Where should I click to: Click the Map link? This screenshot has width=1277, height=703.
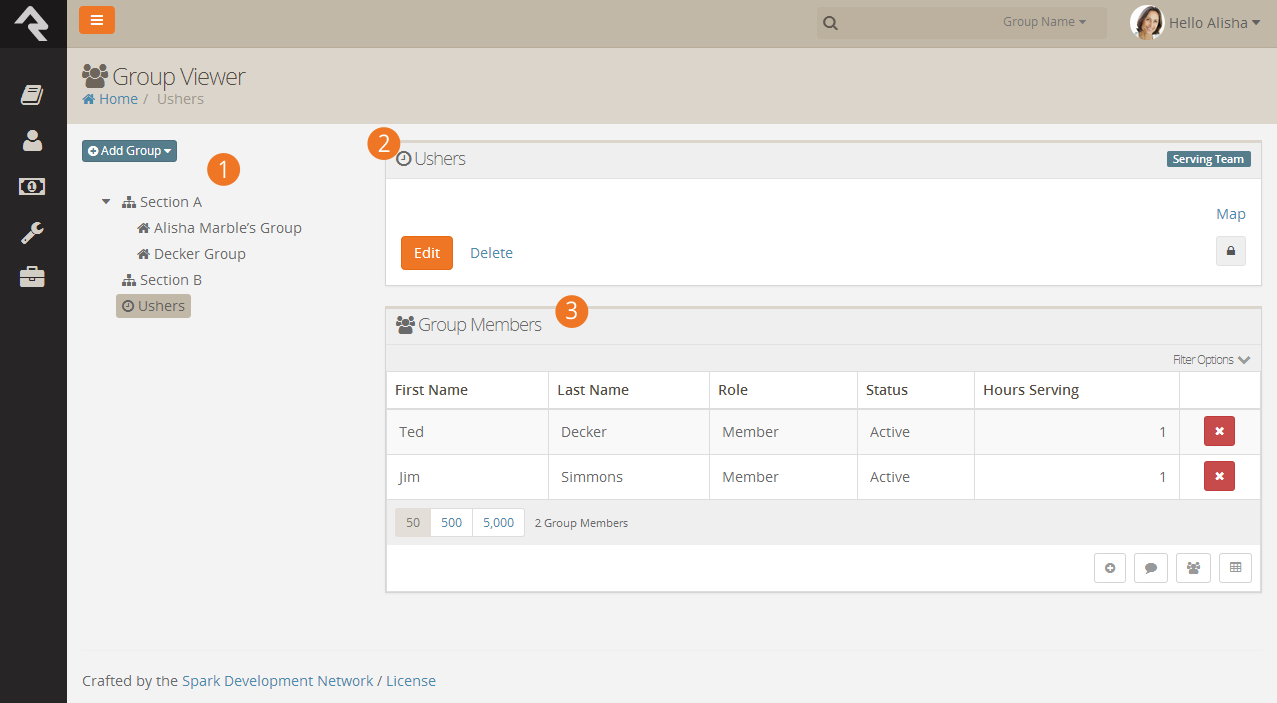click(x=1231, y=214)
